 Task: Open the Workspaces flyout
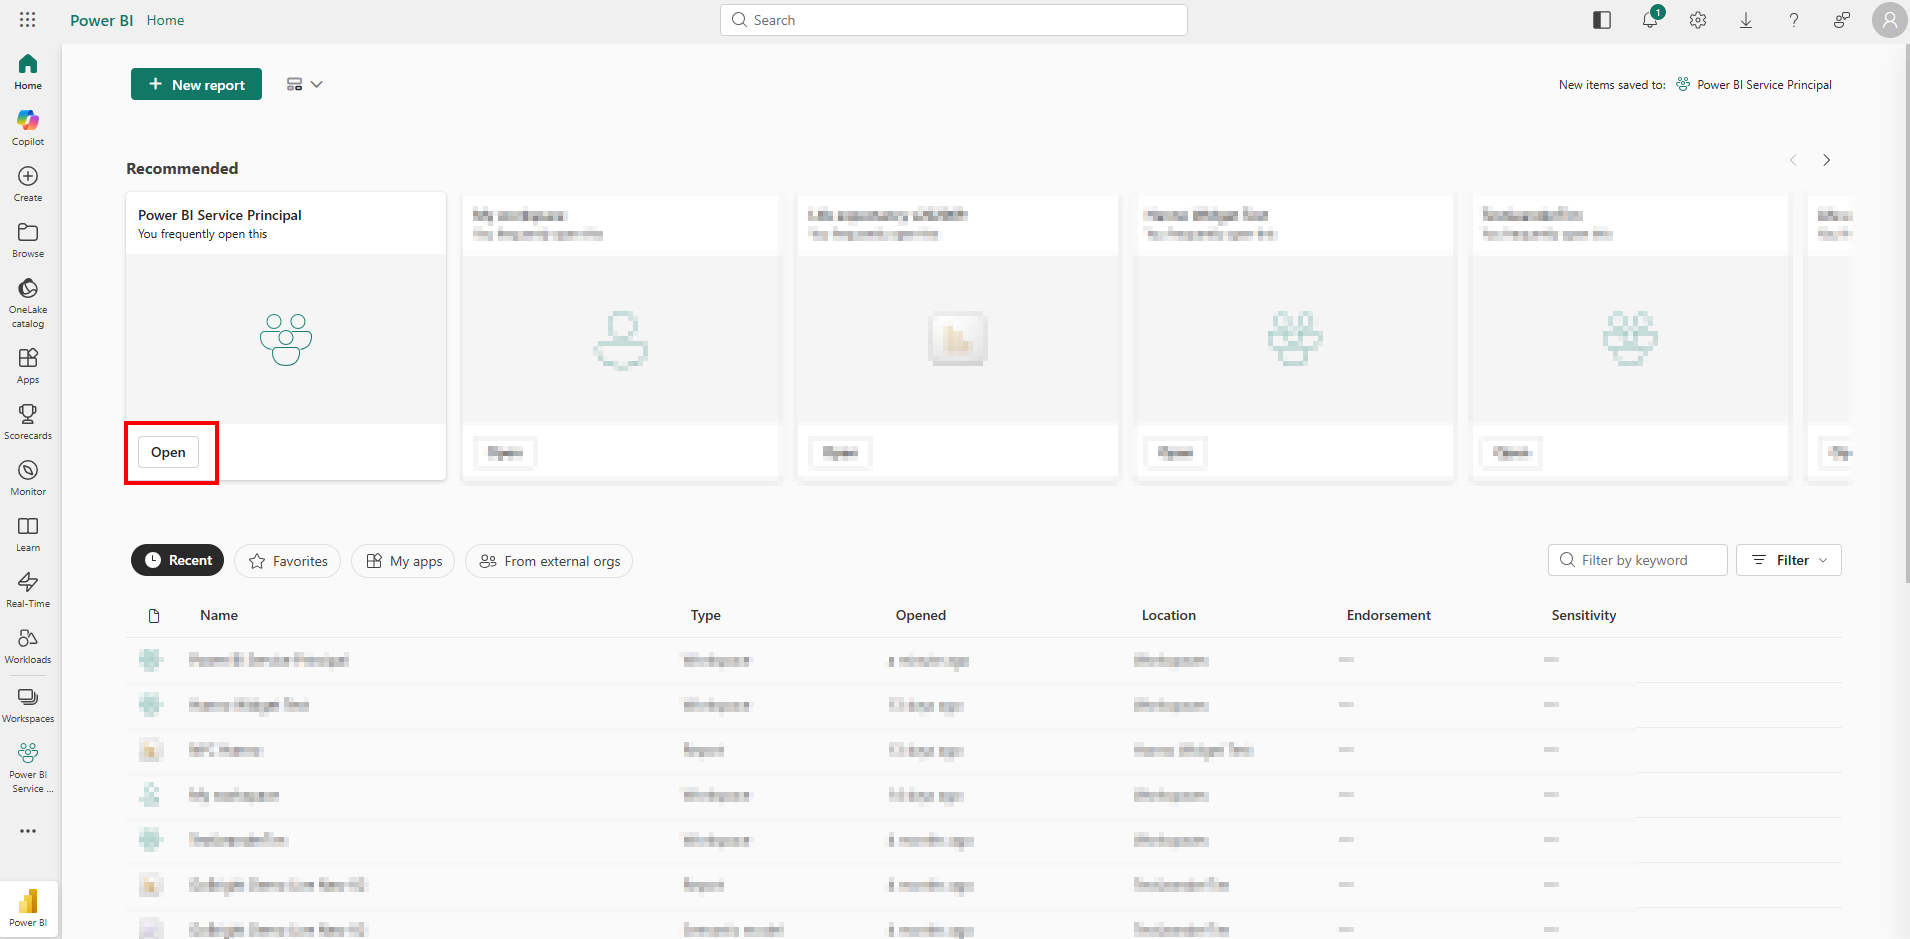[28, 704]
